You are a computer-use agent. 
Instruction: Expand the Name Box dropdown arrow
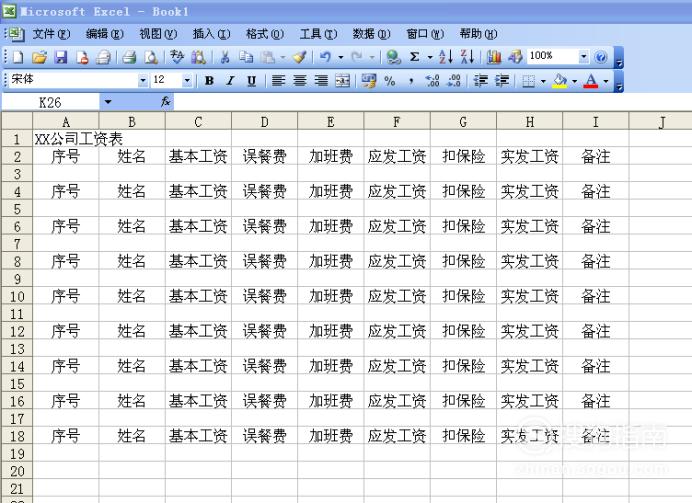(108, 102)
